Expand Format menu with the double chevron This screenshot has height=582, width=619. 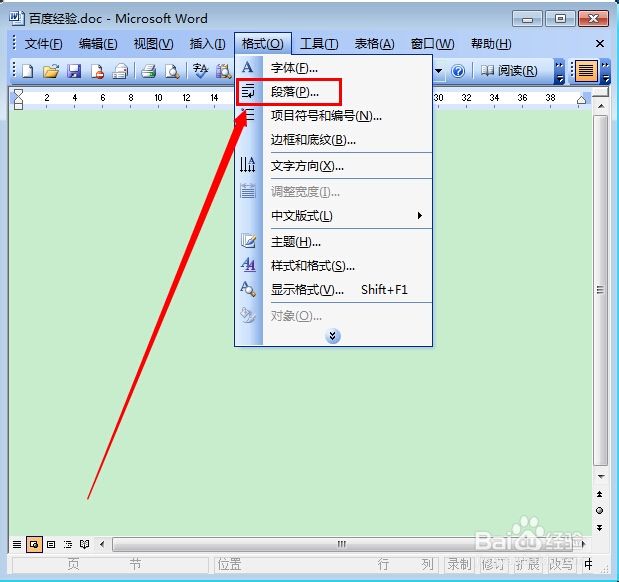(333, 336)
